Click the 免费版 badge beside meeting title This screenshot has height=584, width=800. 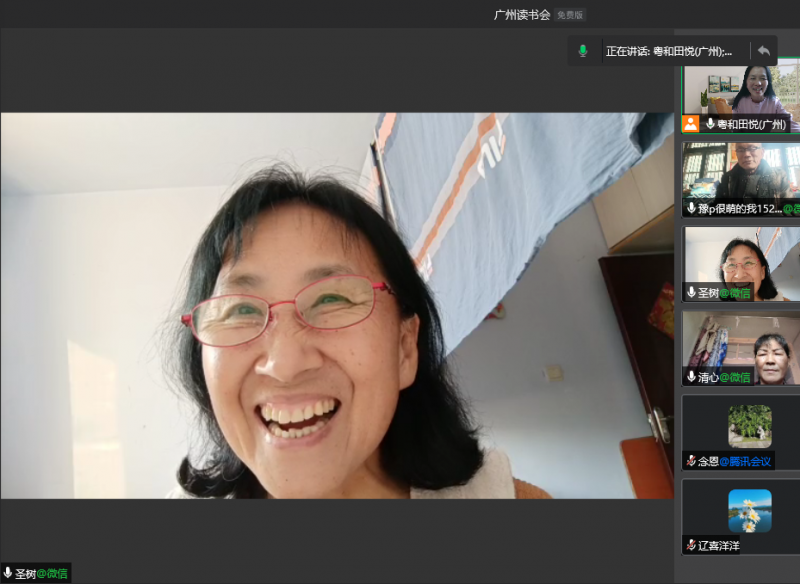(571, 15)
